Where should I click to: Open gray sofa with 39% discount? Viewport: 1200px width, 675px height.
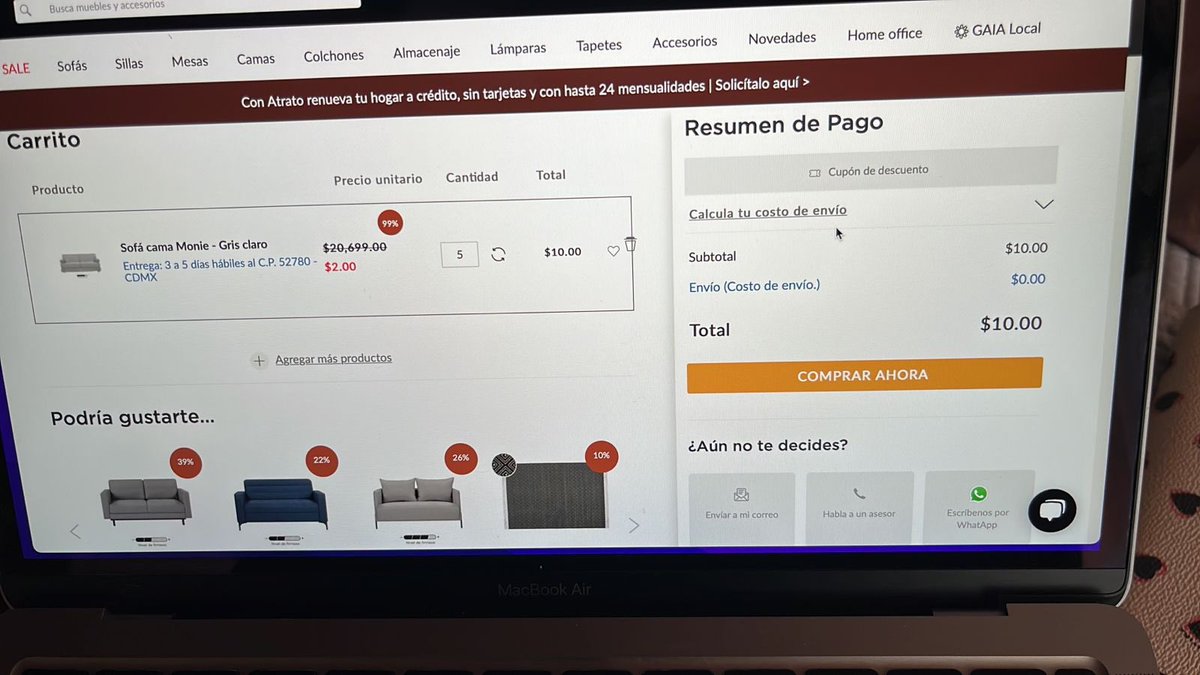(147, 501)
